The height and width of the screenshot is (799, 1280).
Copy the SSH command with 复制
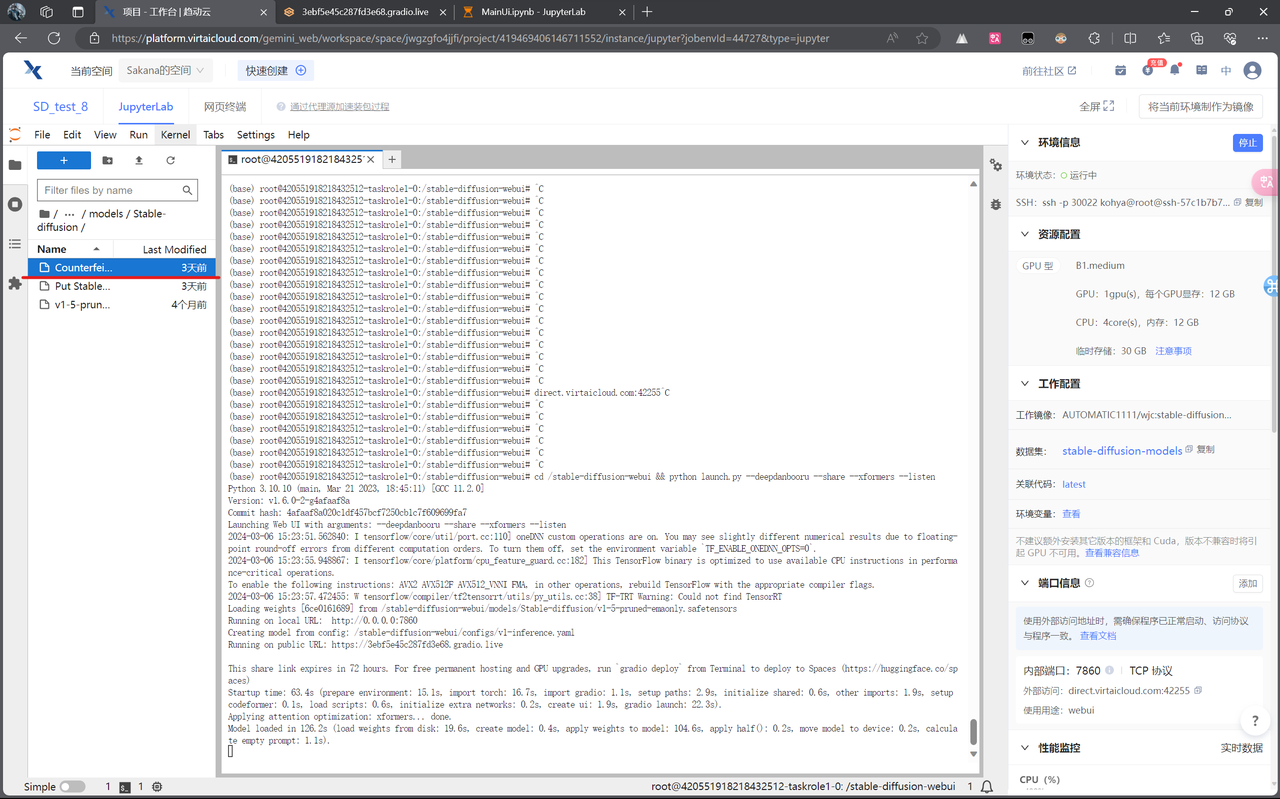(1248, 202)
